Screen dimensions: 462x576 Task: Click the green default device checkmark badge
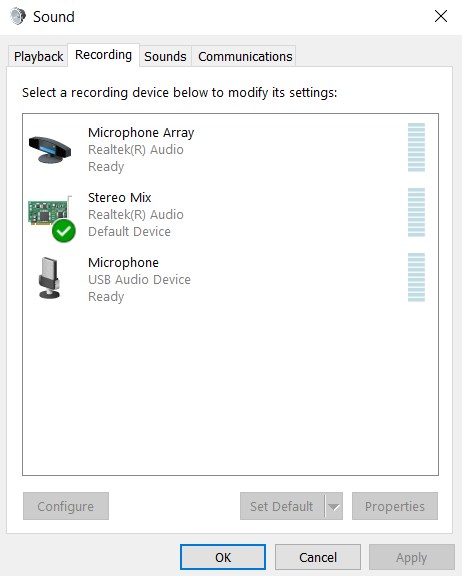(64, 231)
